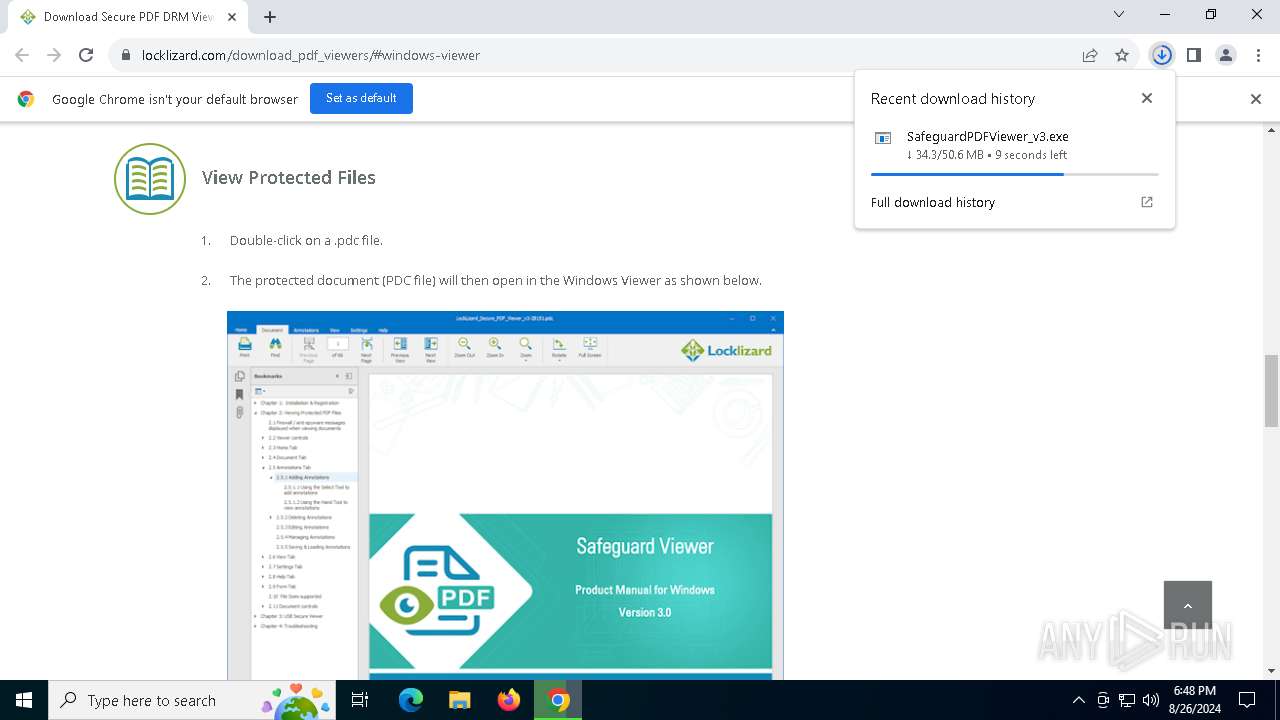Open Chrome side panel
Viewport: 1280px width, 720px height.
pyautogui.click(x=1193, y=55)
